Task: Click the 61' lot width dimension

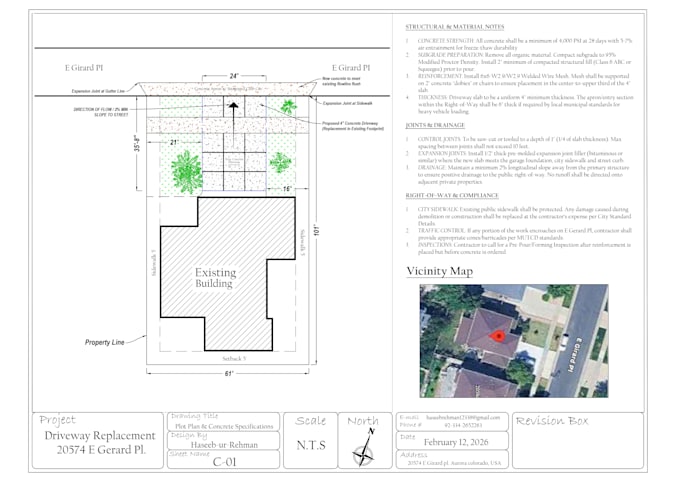Action: click(229, 373)
